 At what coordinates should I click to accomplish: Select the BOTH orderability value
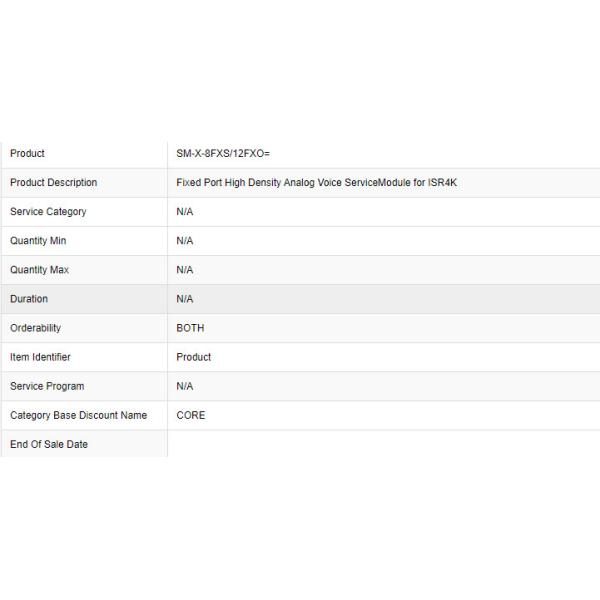point(190,328)
